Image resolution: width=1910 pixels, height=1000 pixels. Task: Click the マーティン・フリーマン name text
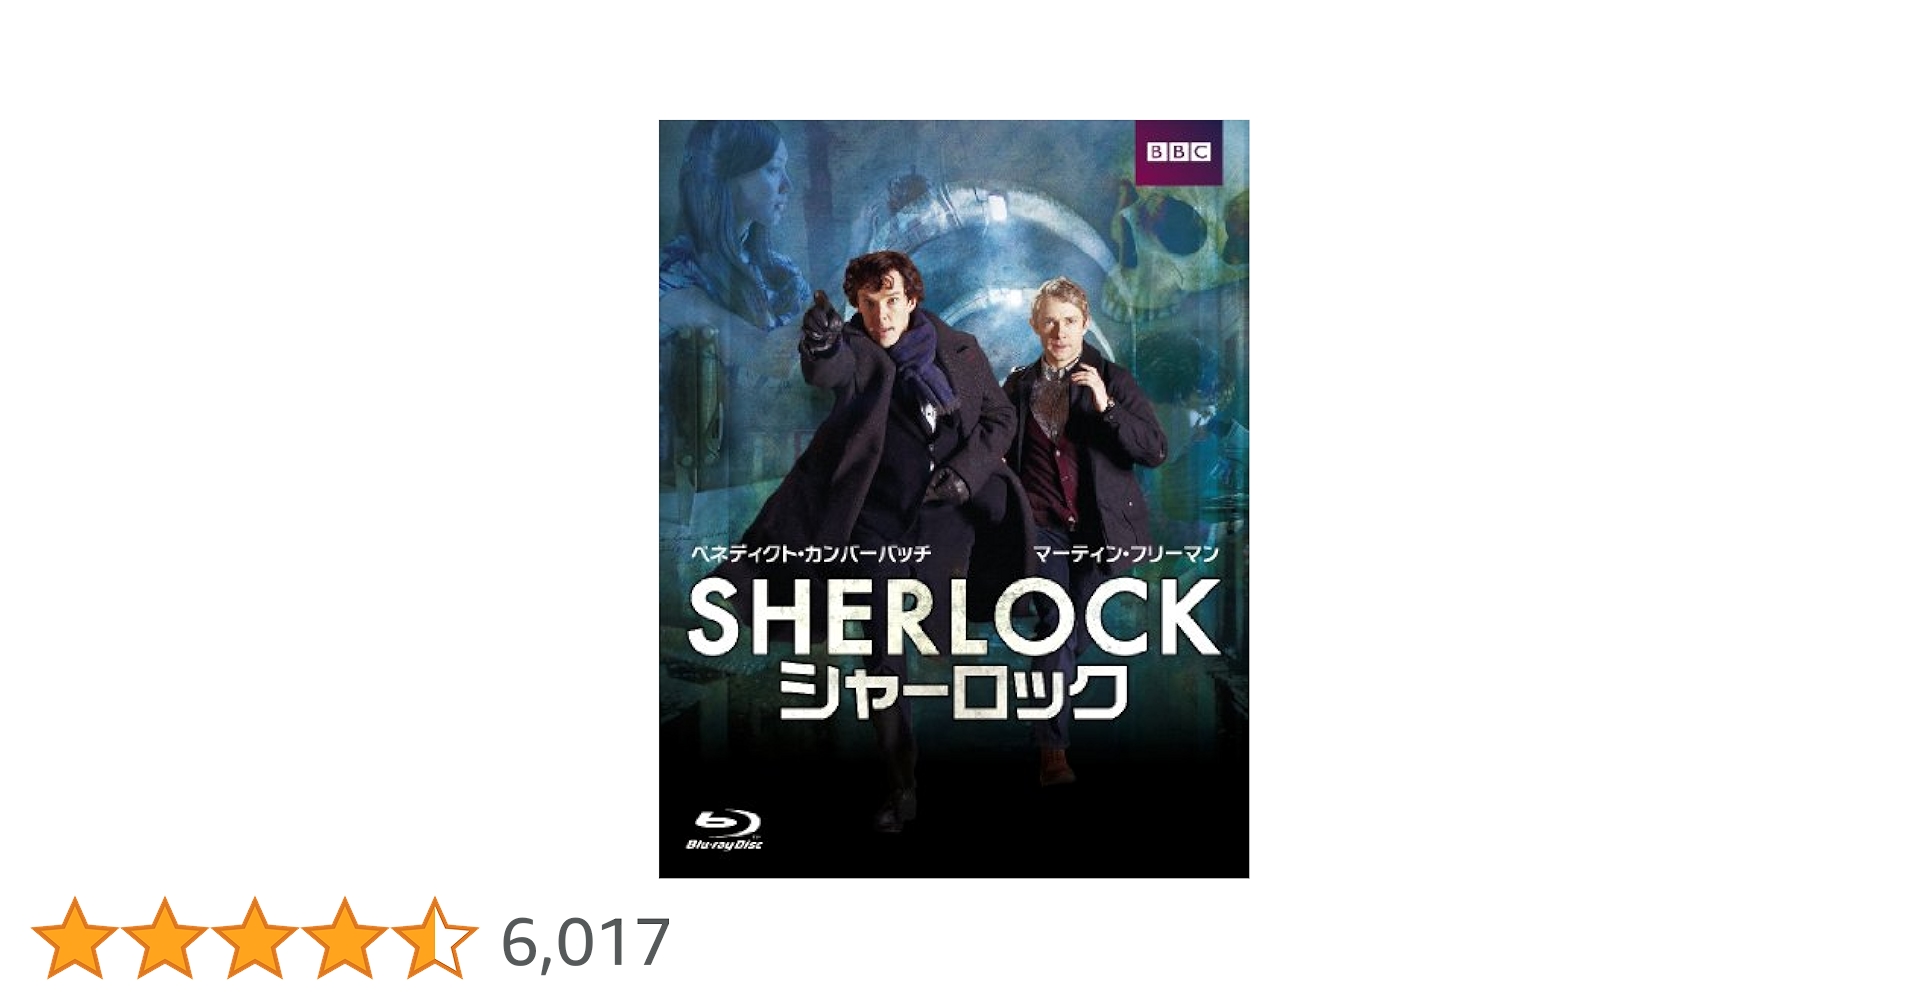tap(1126, 553)
